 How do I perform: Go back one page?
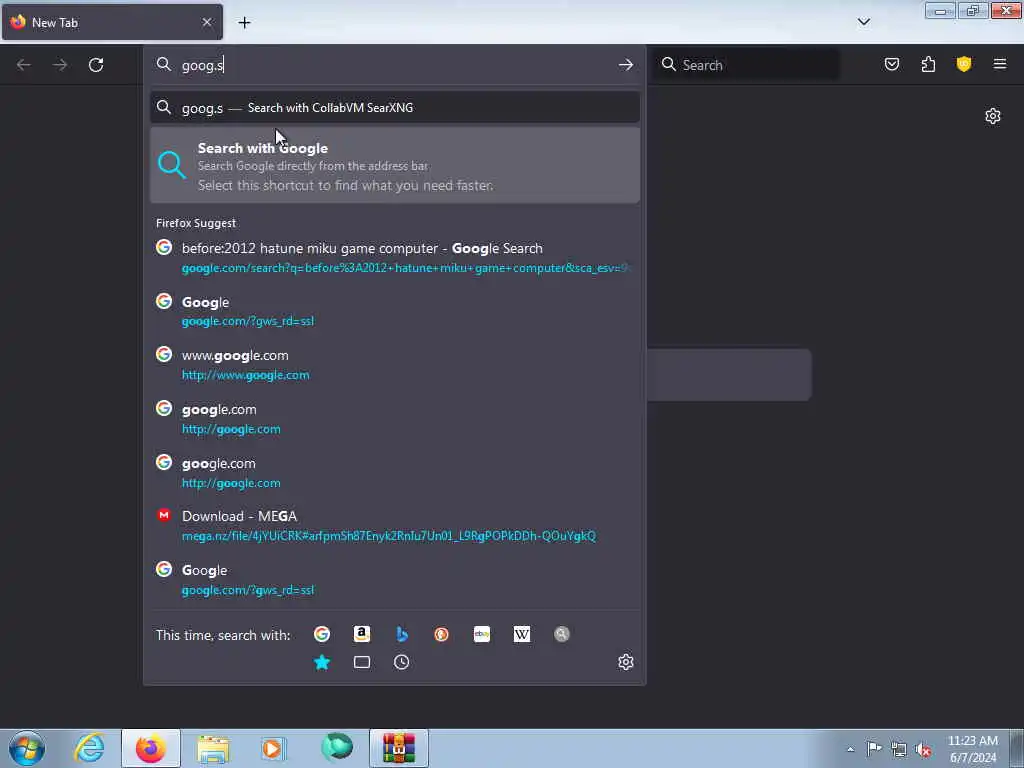coord(24,65)
